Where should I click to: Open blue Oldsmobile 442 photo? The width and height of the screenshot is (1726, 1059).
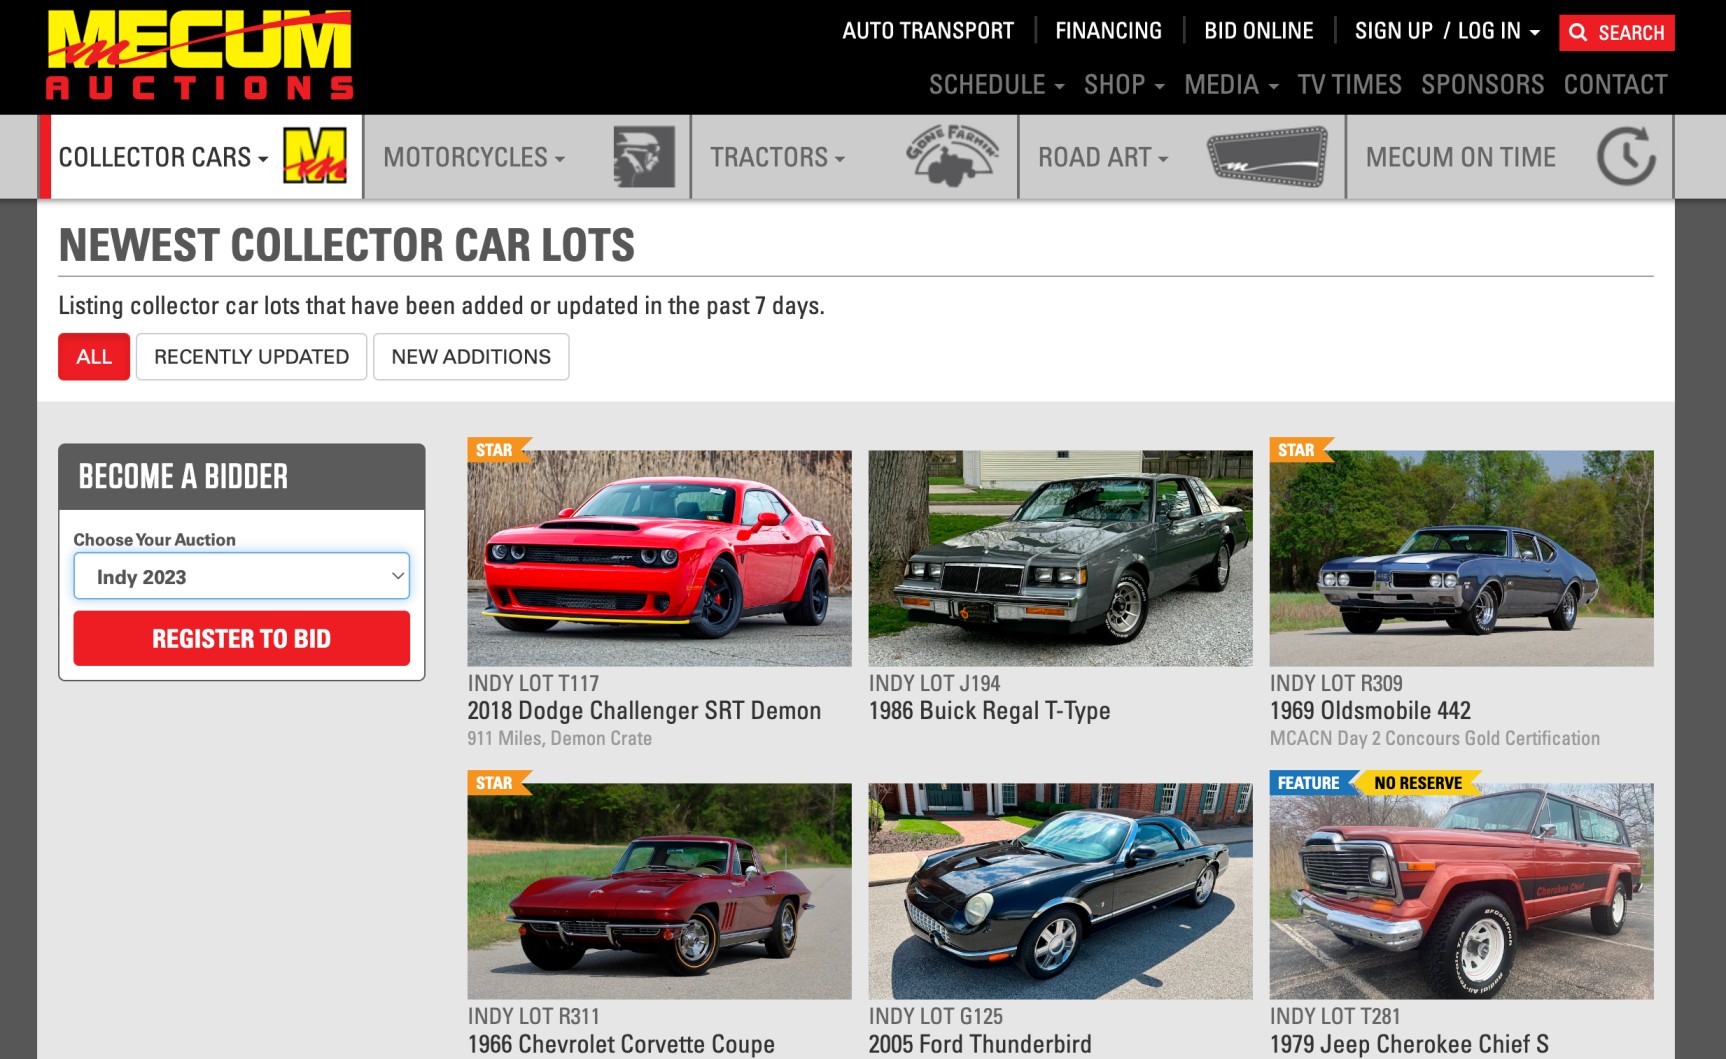(x=1461, y=558)
